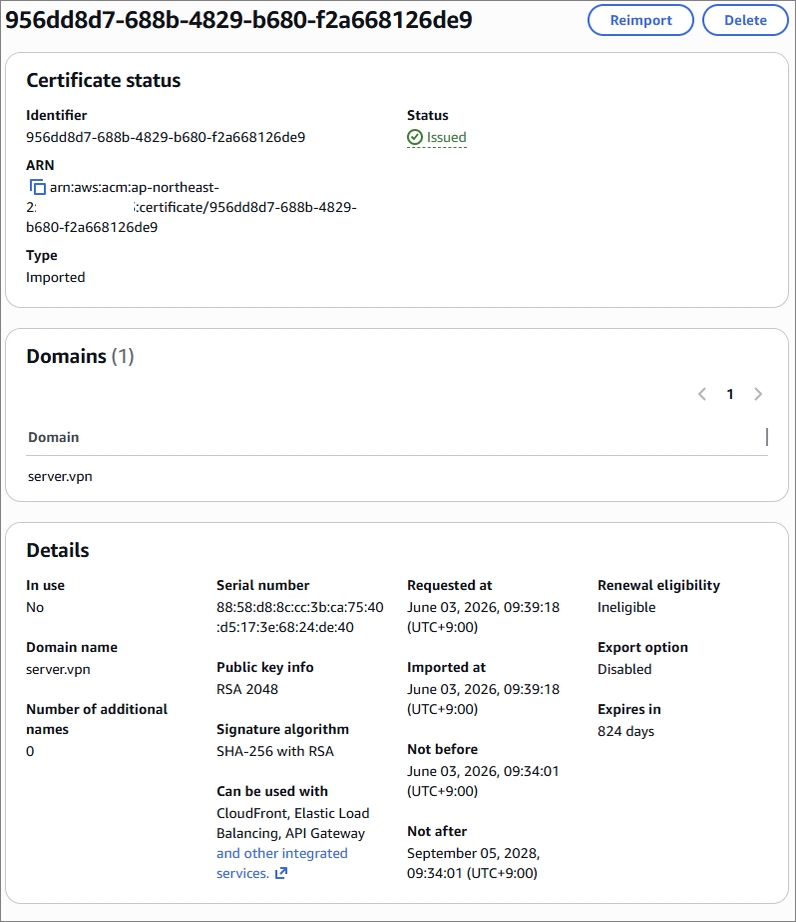Screen dimensions: 796x922
Task: Click the Not after September 05, 2028 date
Action: (473, 863)
